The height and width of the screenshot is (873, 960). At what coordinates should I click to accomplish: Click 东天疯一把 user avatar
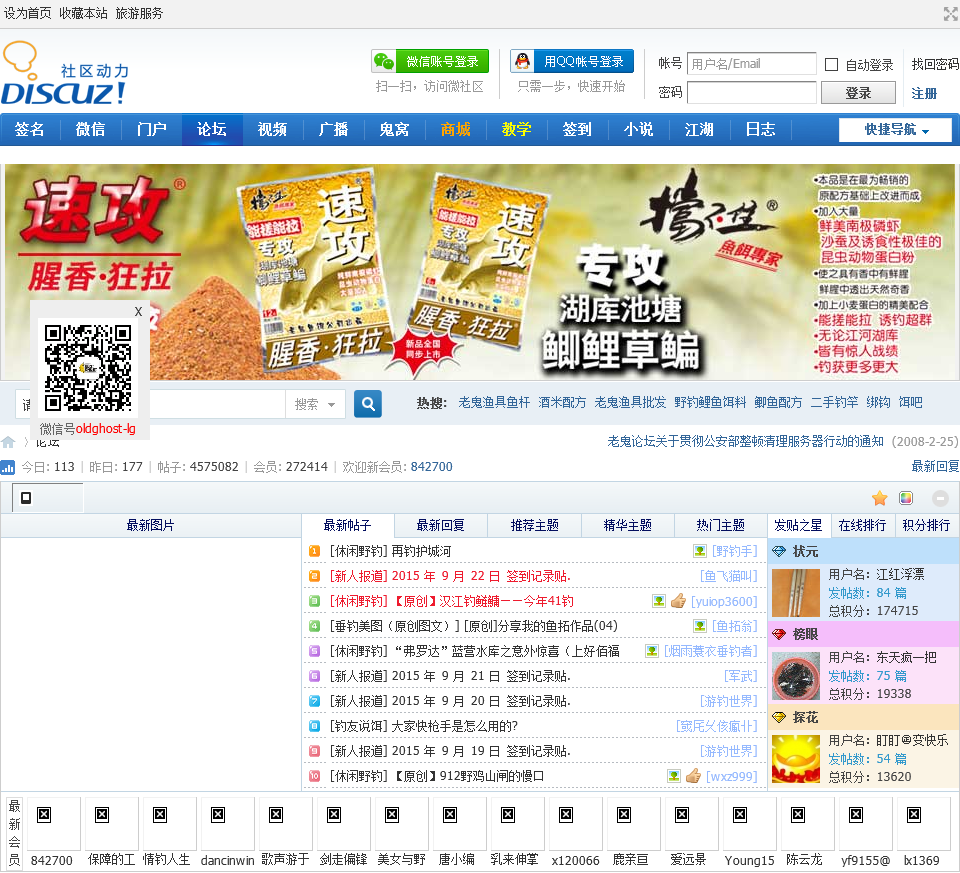[796, 676]
